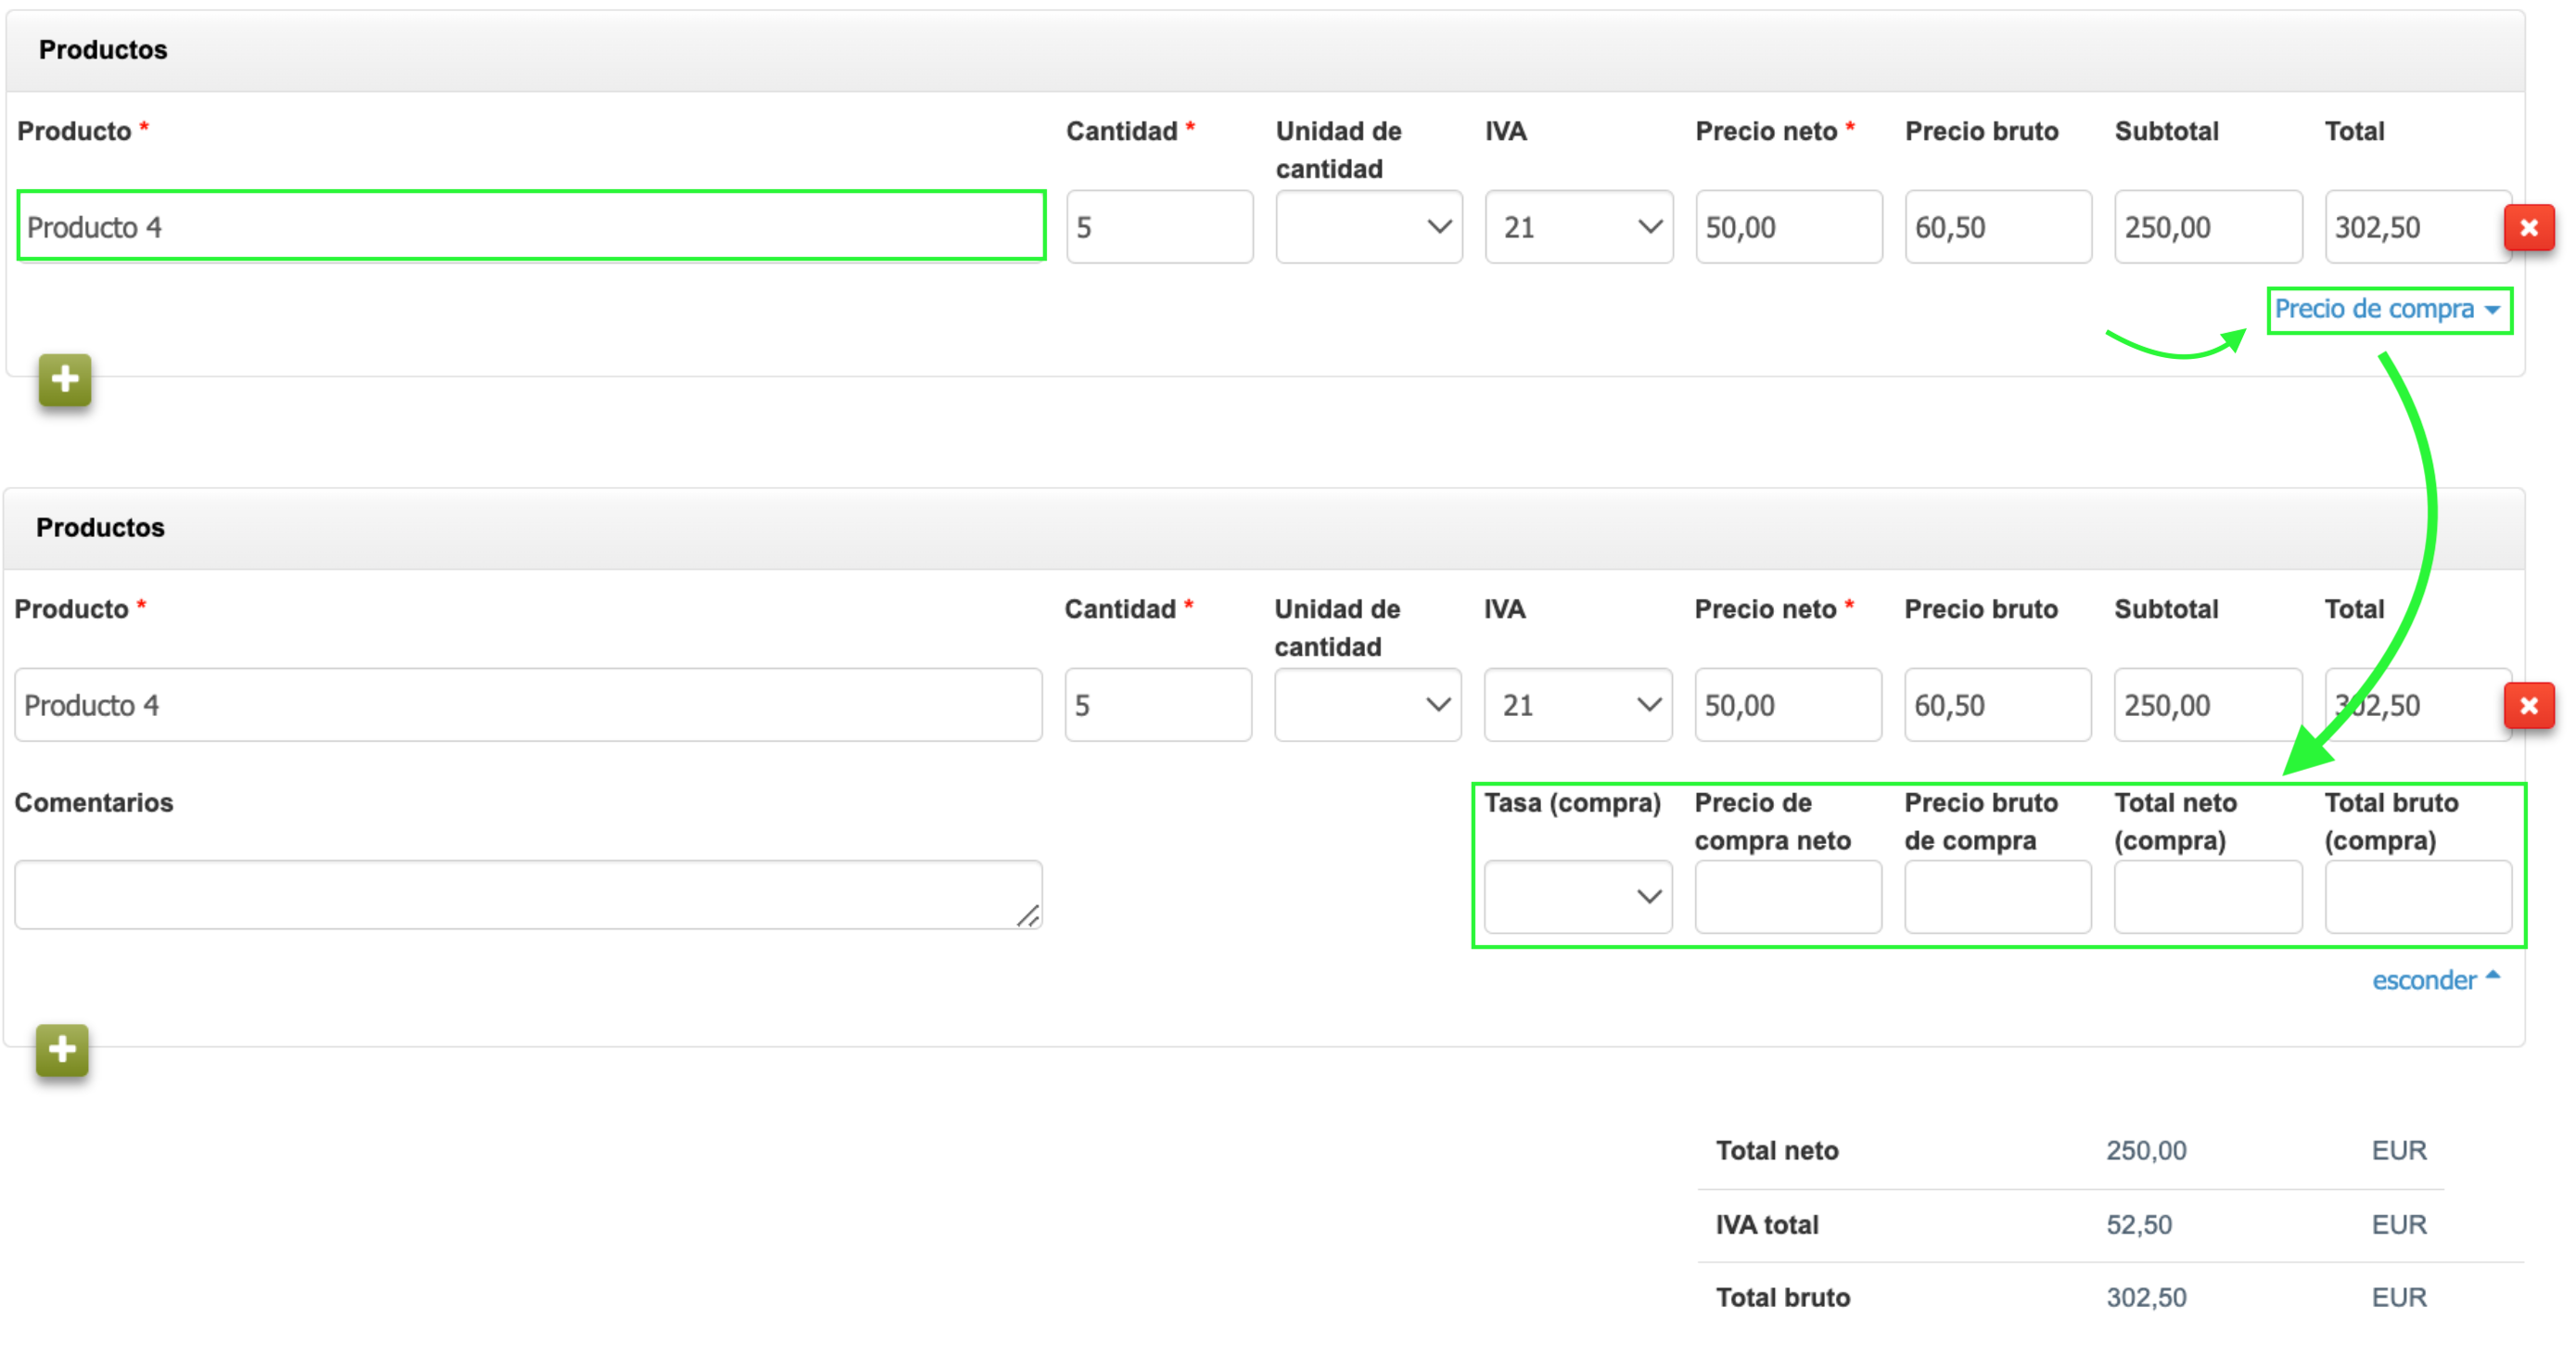Click the Precio bruto de compra input

1997,897
